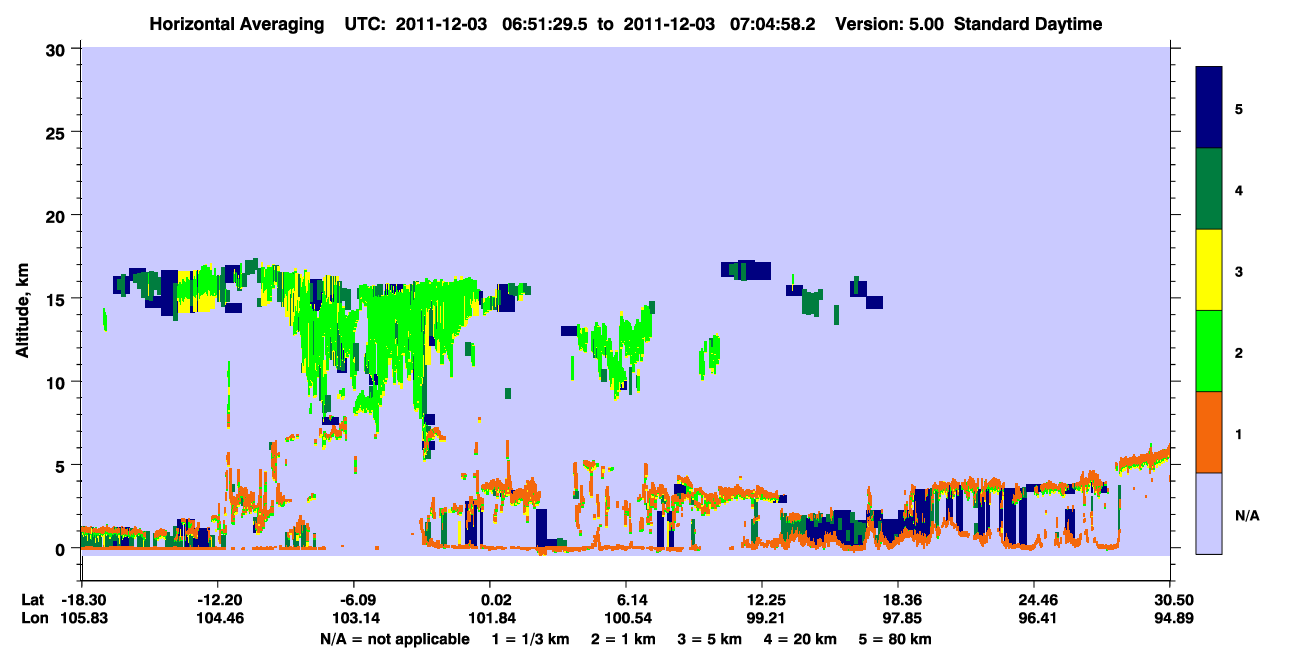Screen dimensions: 1300x667
Task: Click colorbar label '2'
Action: point(1239,351)
